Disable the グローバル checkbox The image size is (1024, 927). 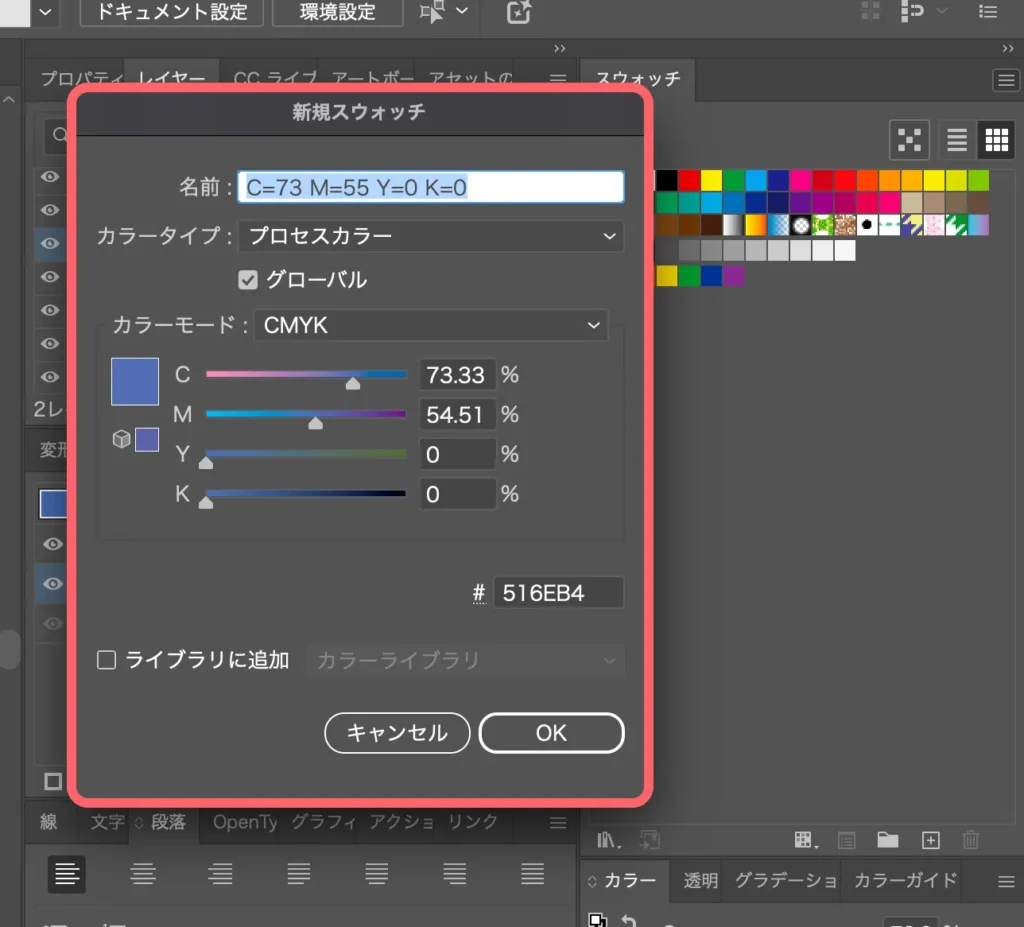(247, 280)
